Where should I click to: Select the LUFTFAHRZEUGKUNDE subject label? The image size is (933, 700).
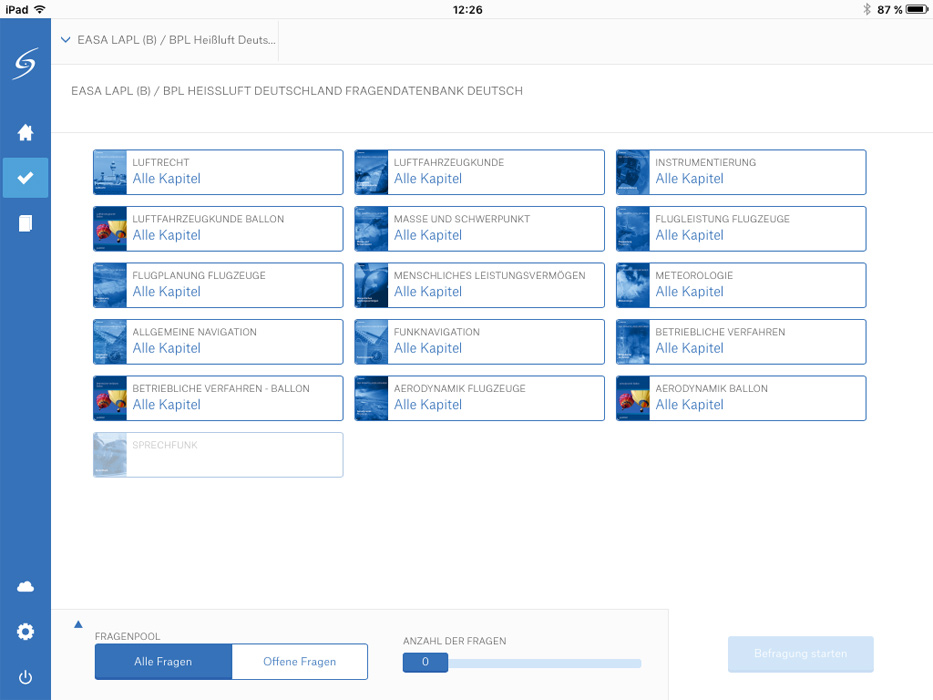[449, 162]
